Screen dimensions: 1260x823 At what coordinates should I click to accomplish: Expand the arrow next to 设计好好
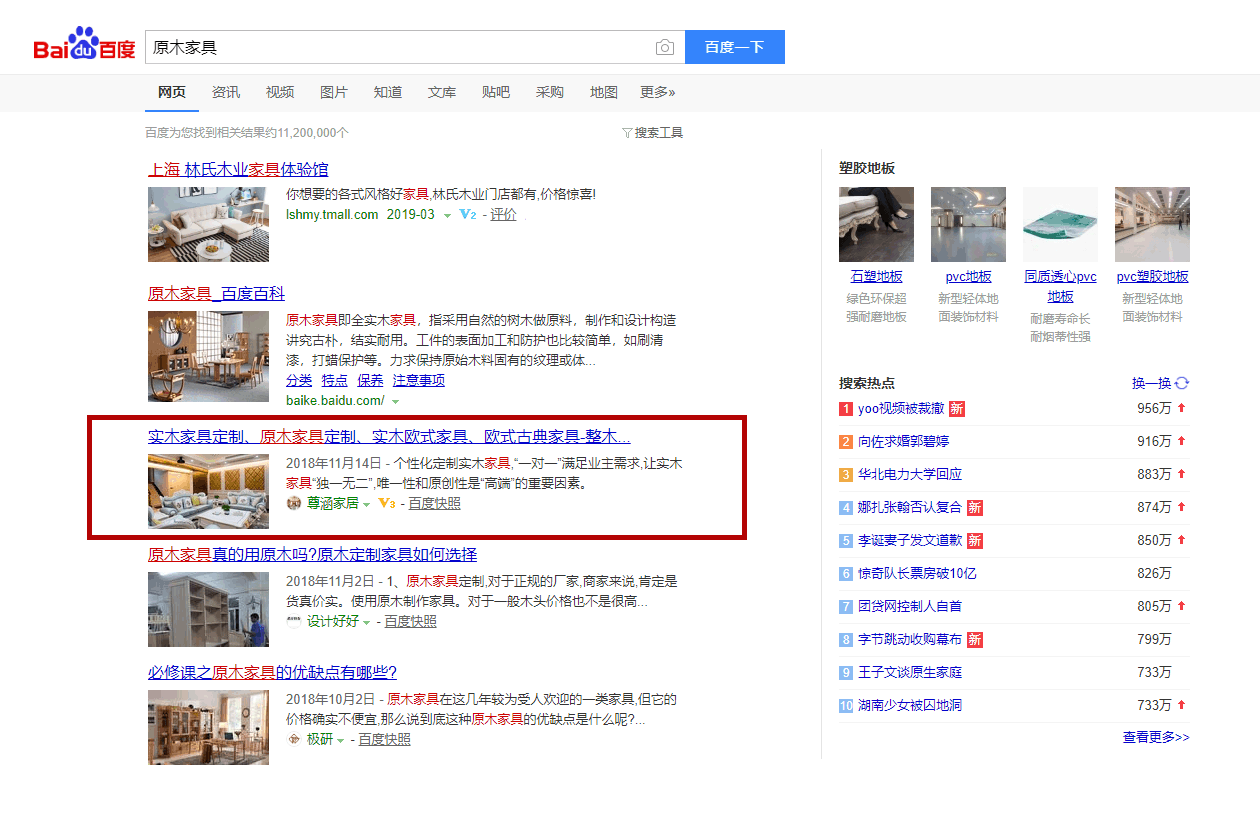(x=366, y=622)
